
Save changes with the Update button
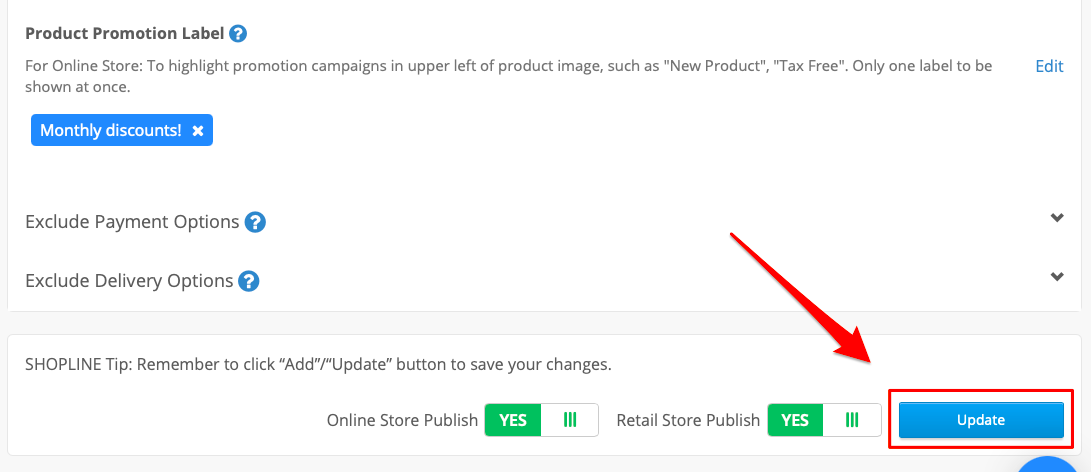click(x=981, y=420)
